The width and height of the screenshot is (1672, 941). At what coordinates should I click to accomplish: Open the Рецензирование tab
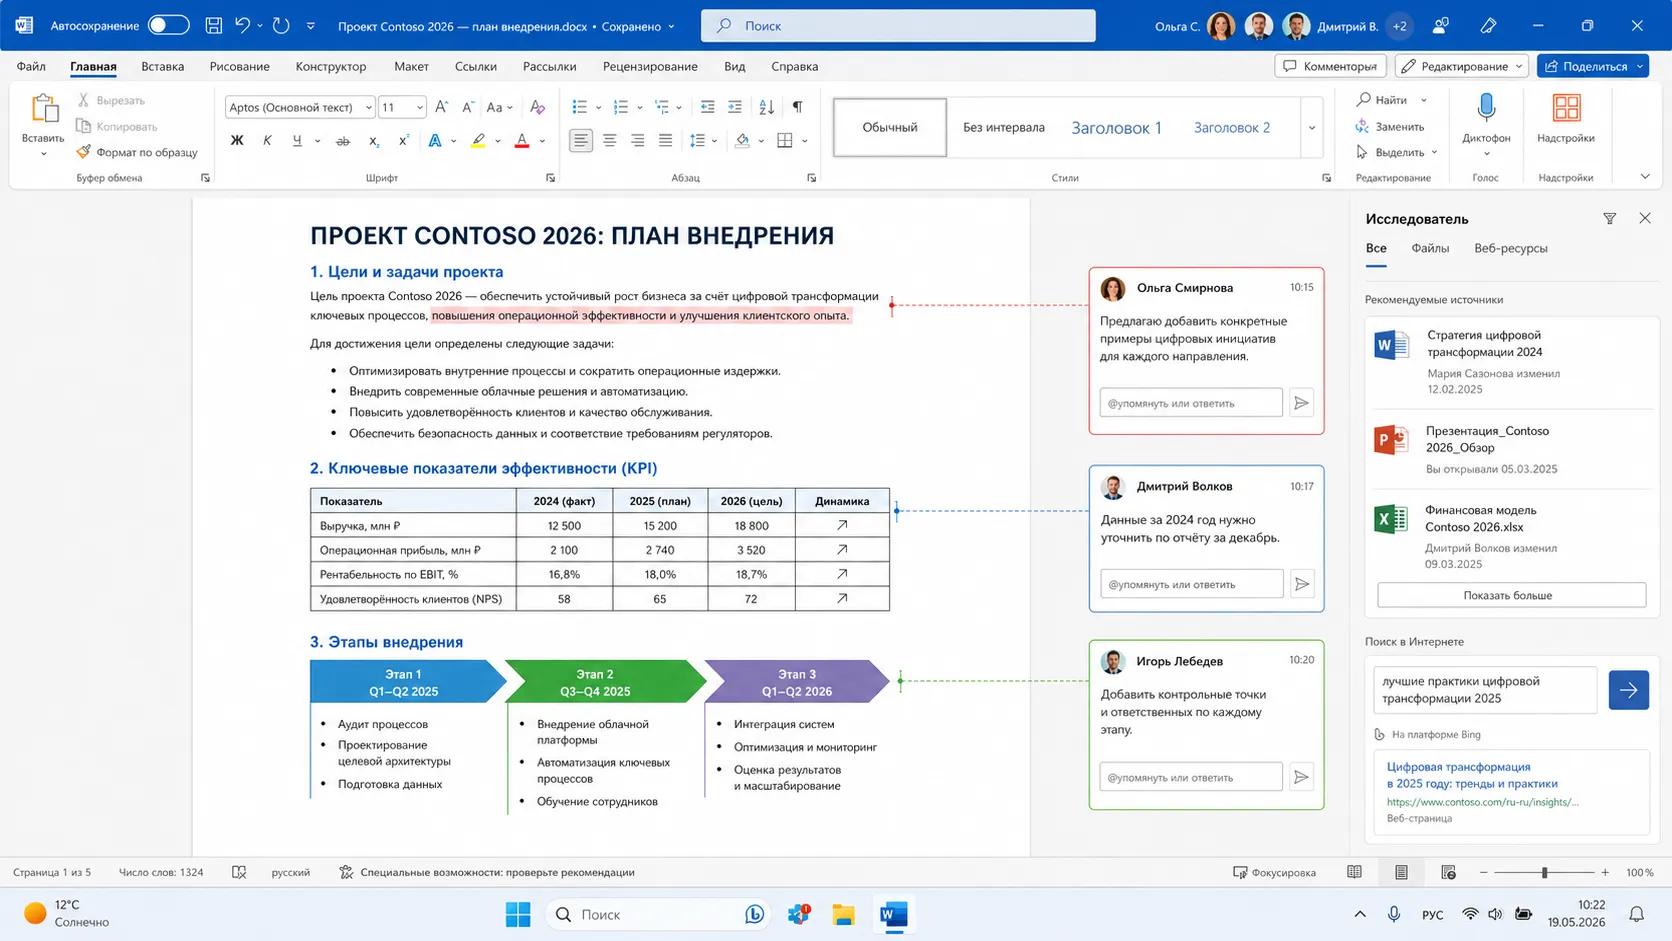pos(650,66)
